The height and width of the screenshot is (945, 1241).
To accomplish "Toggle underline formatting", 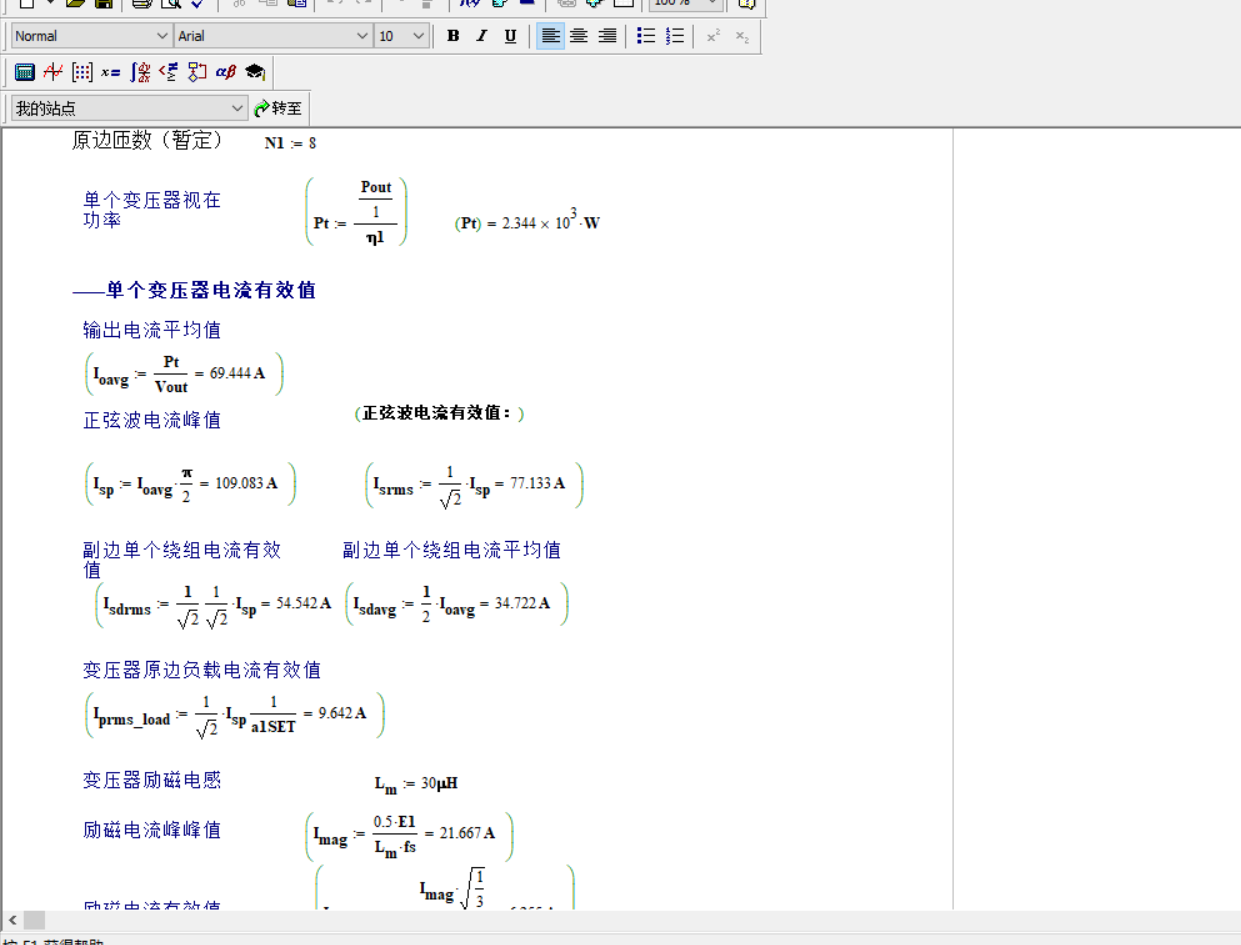I will (x=510, y=36).
